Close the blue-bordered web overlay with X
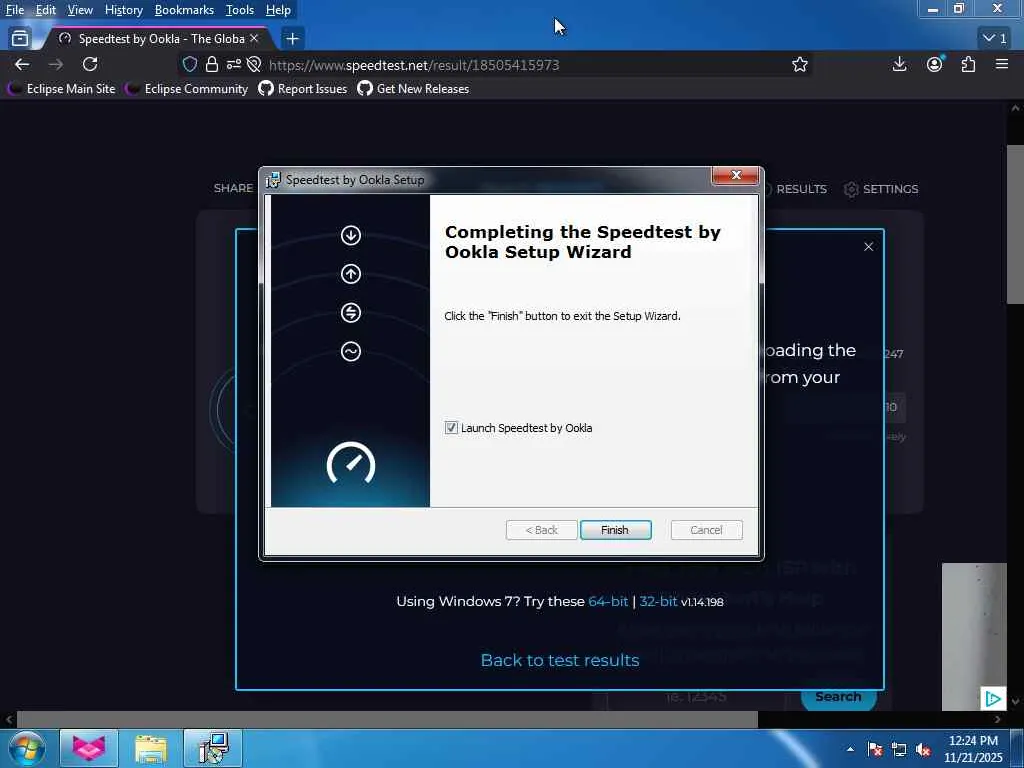Viewport: 1024px width, 768px height. click(x=869, y=246)
